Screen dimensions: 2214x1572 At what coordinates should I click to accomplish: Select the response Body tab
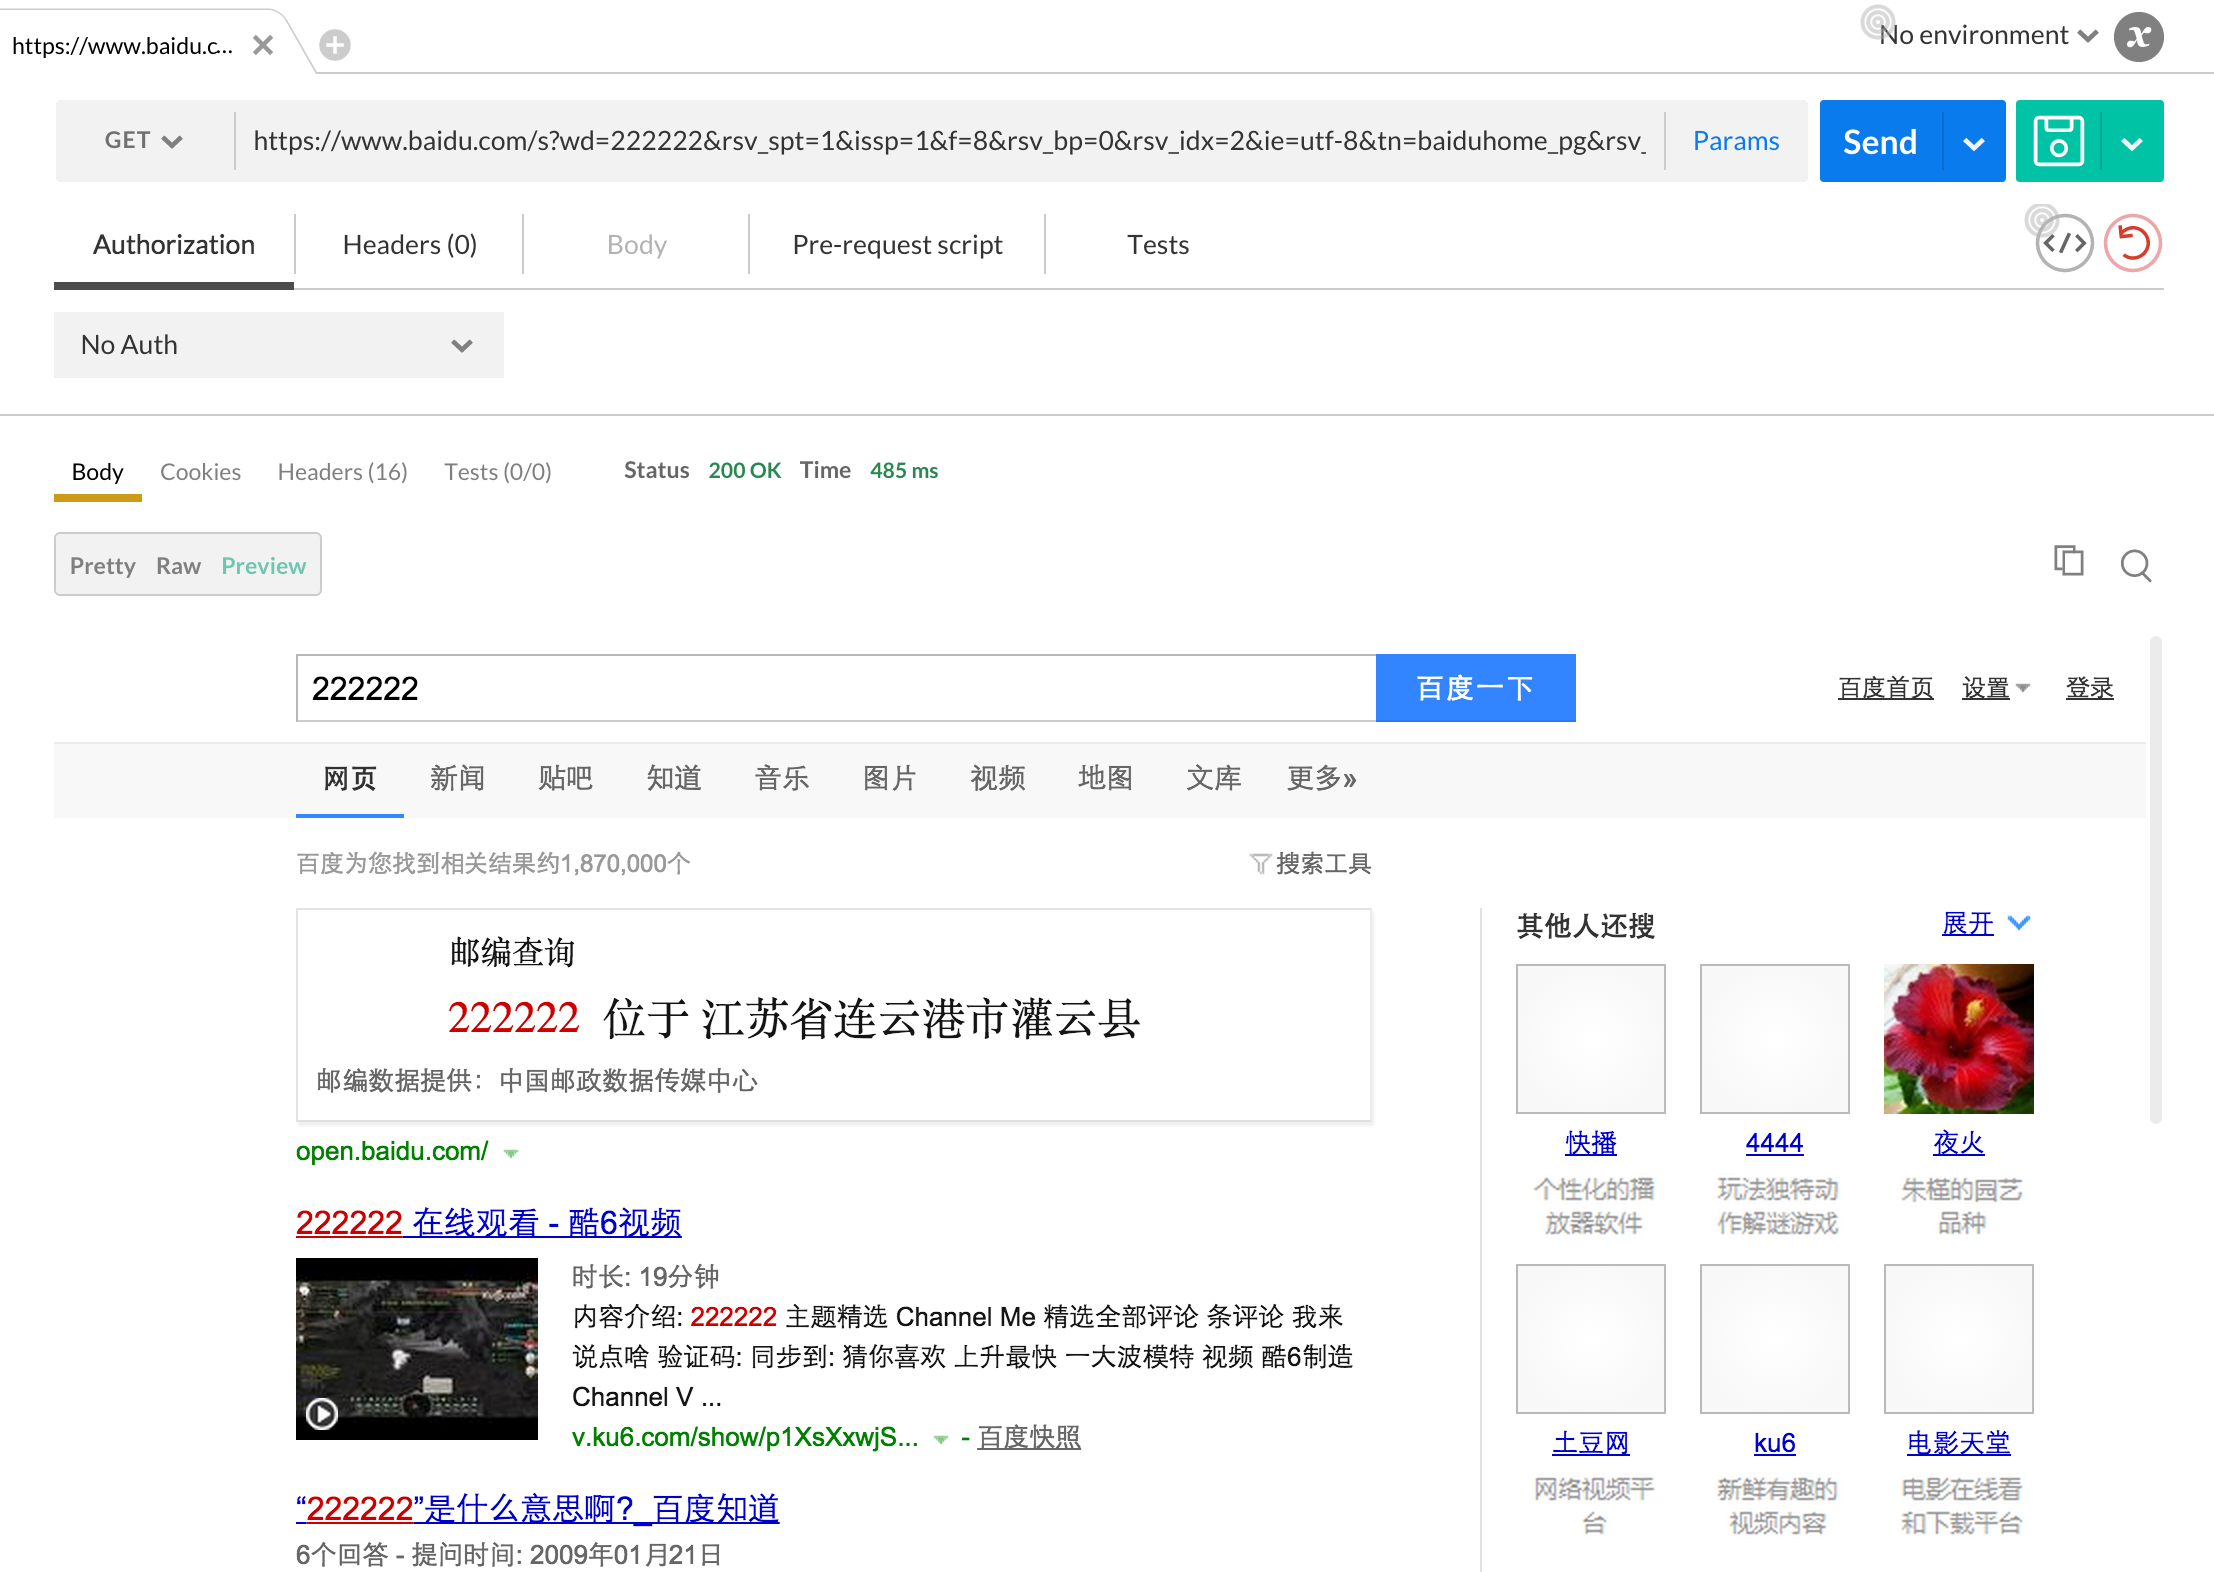click(x=97, y=471)
